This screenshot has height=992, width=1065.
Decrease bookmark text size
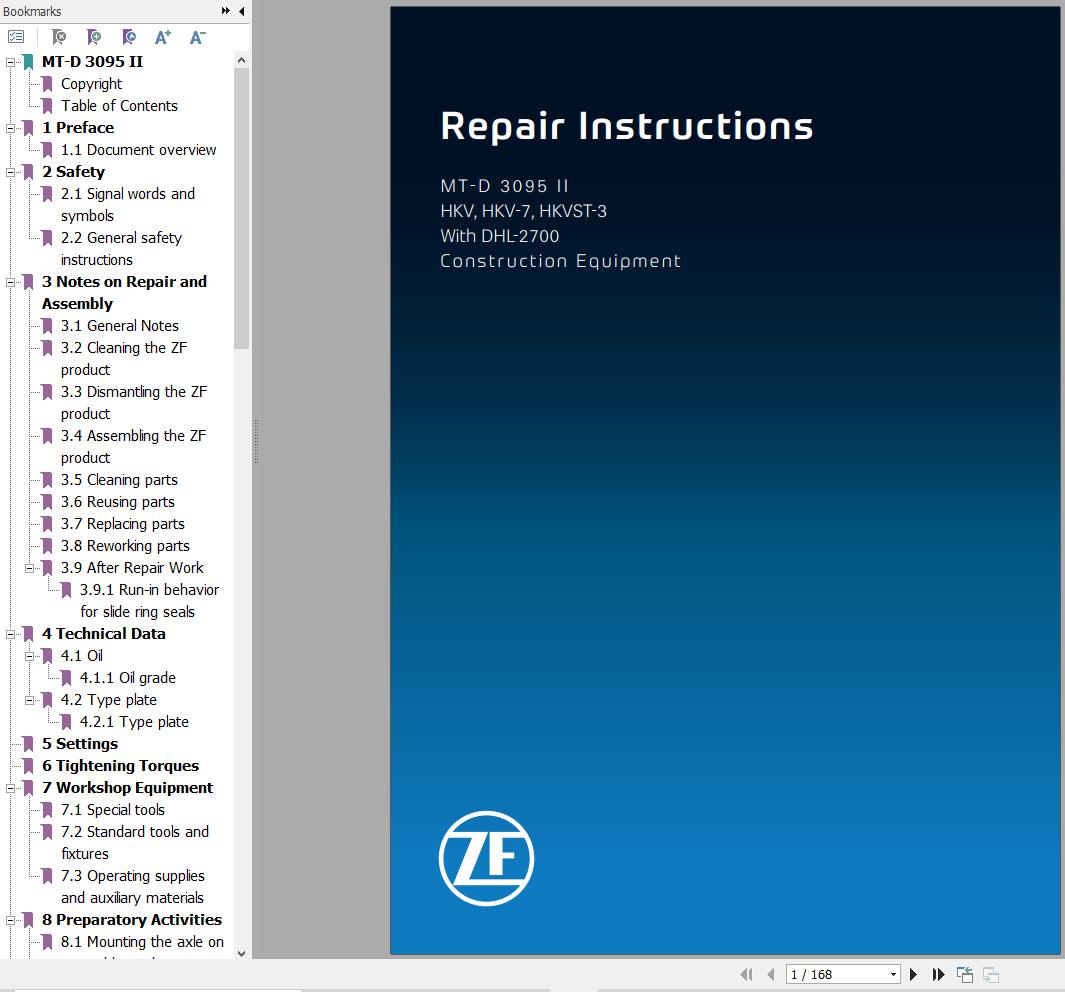pos(196,36)
